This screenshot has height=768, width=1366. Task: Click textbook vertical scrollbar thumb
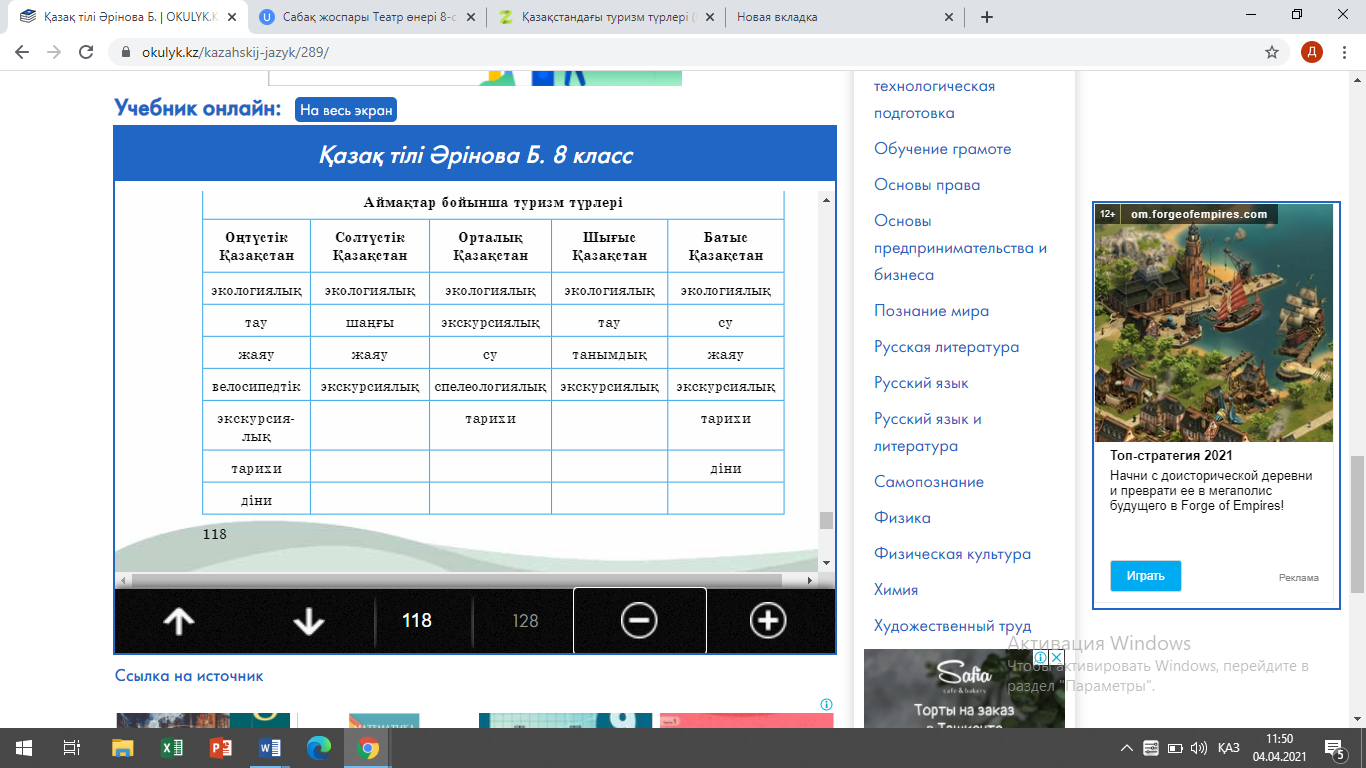826,519
